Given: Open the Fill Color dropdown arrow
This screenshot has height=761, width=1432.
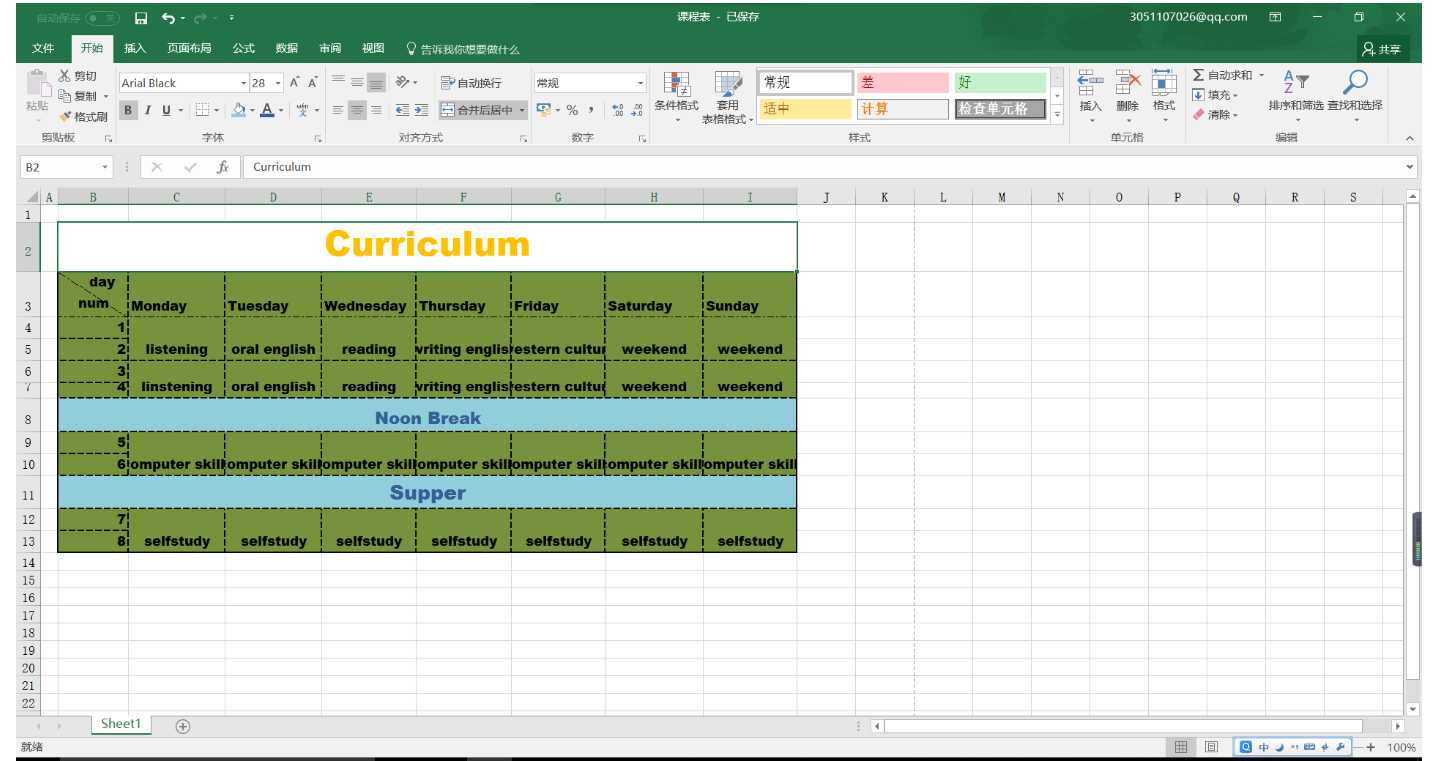Looking at the screenshot, I should point(252,110).
